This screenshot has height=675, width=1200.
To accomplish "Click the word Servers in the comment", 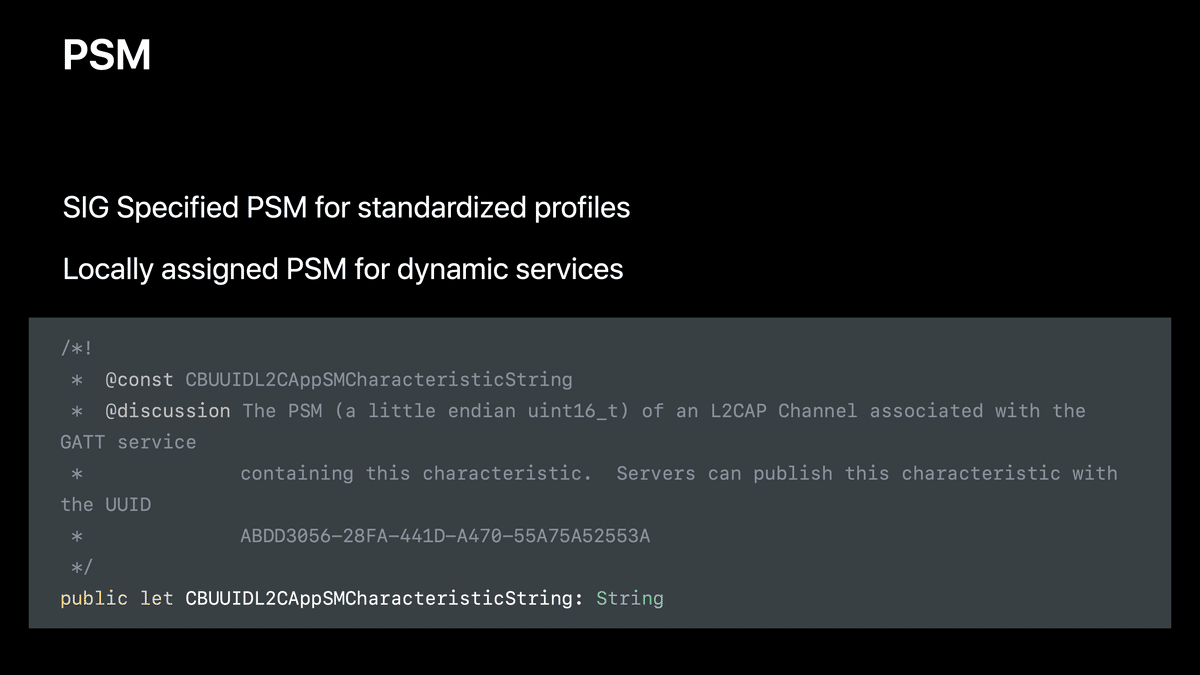I will pyautogui.click(x=657, y=473).
